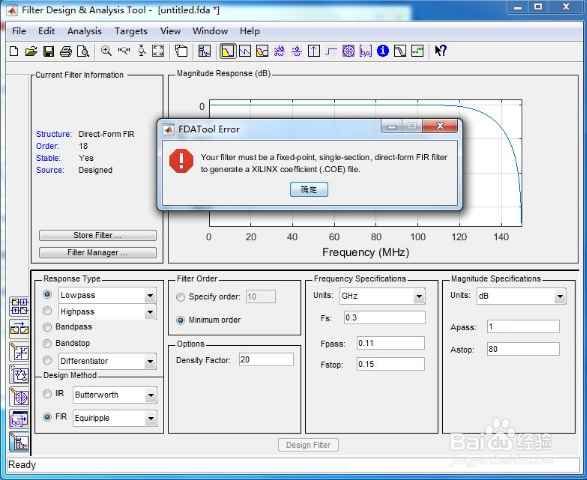Select the Differentiator radio button
Viewport: 587px width, 480px height.
47,360
